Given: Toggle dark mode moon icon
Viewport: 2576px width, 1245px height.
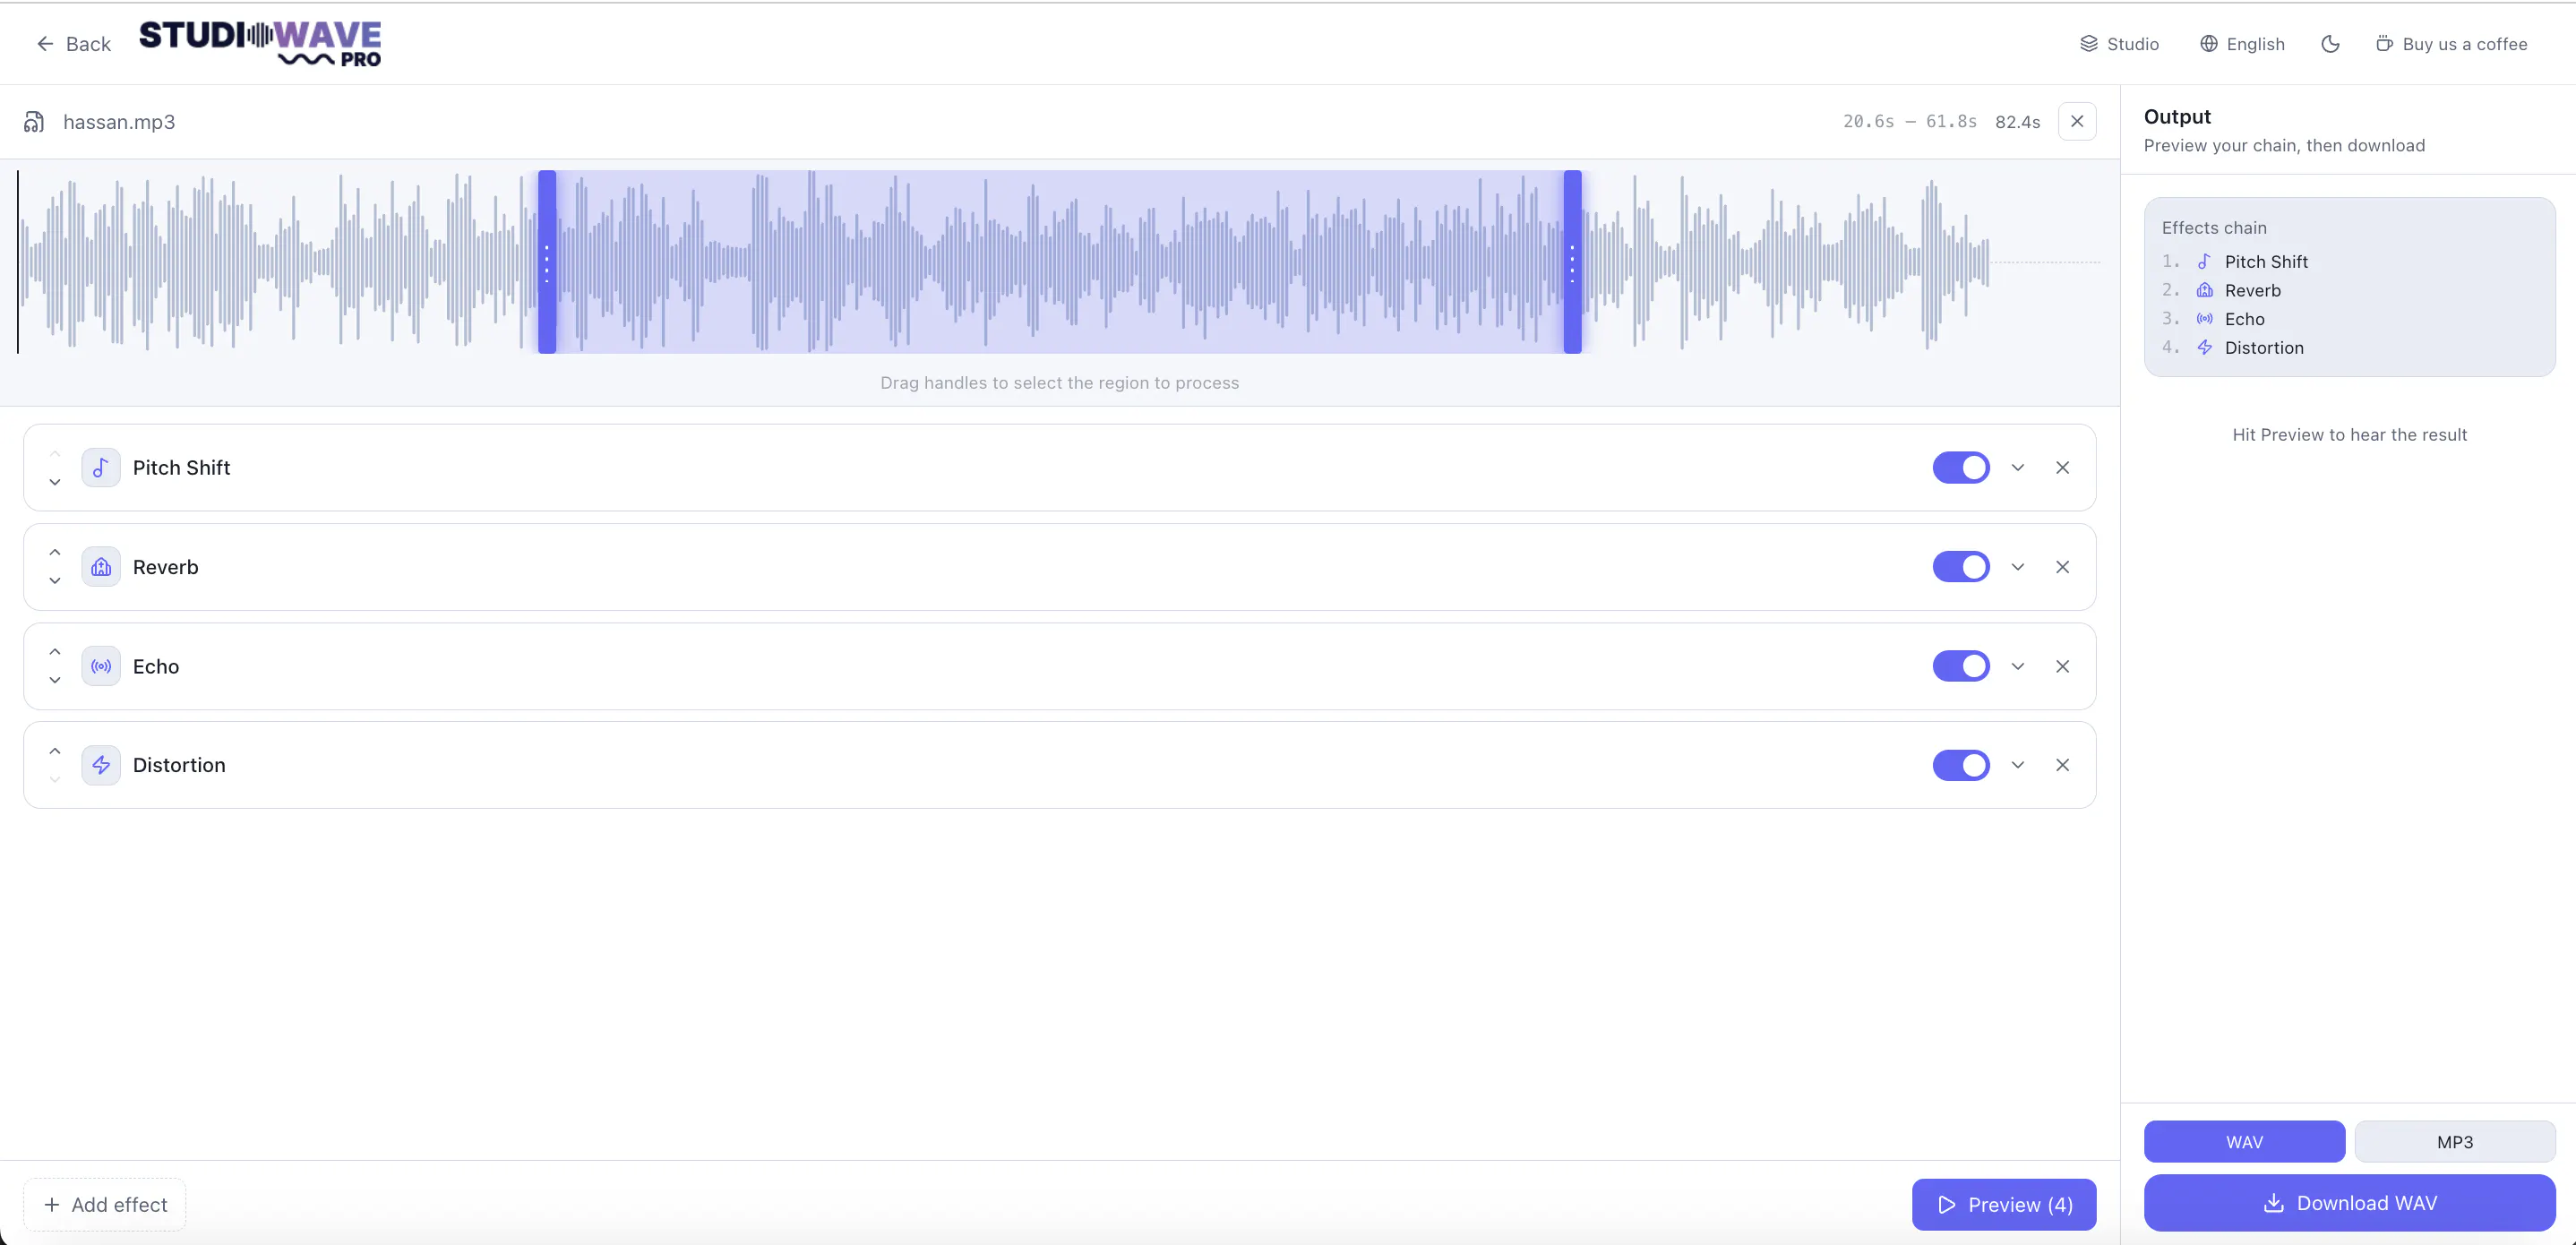Looking at the screenshot, I should click(x=2329, y=44).
